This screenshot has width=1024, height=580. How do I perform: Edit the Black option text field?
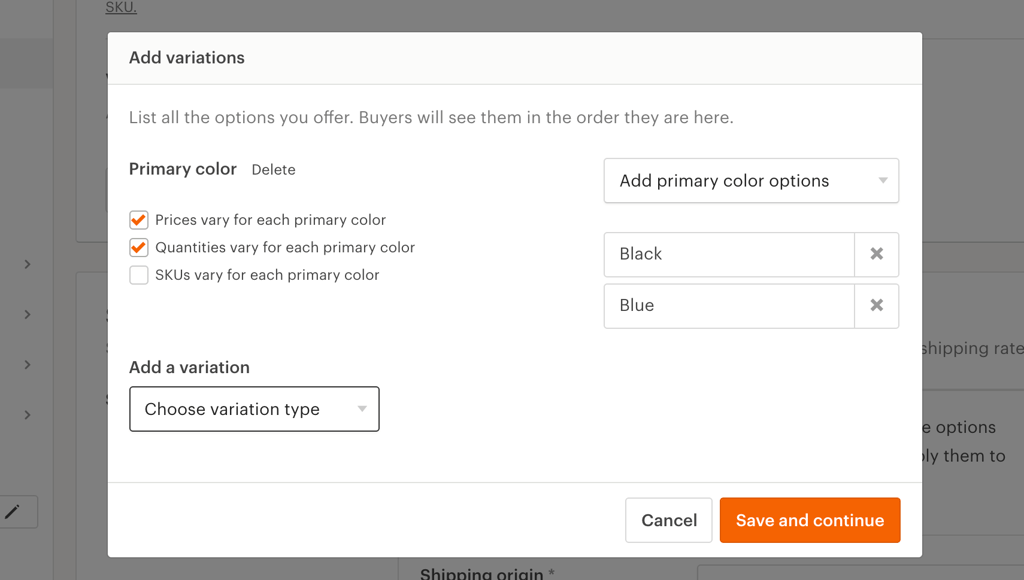click(729, 254)
